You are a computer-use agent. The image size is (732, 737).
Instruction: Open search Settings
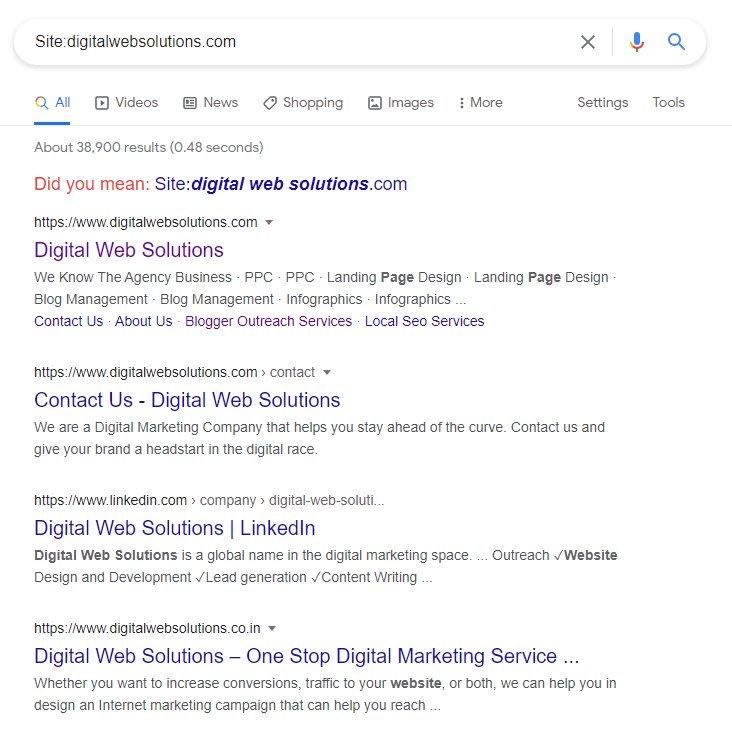[x=602, y=102]
